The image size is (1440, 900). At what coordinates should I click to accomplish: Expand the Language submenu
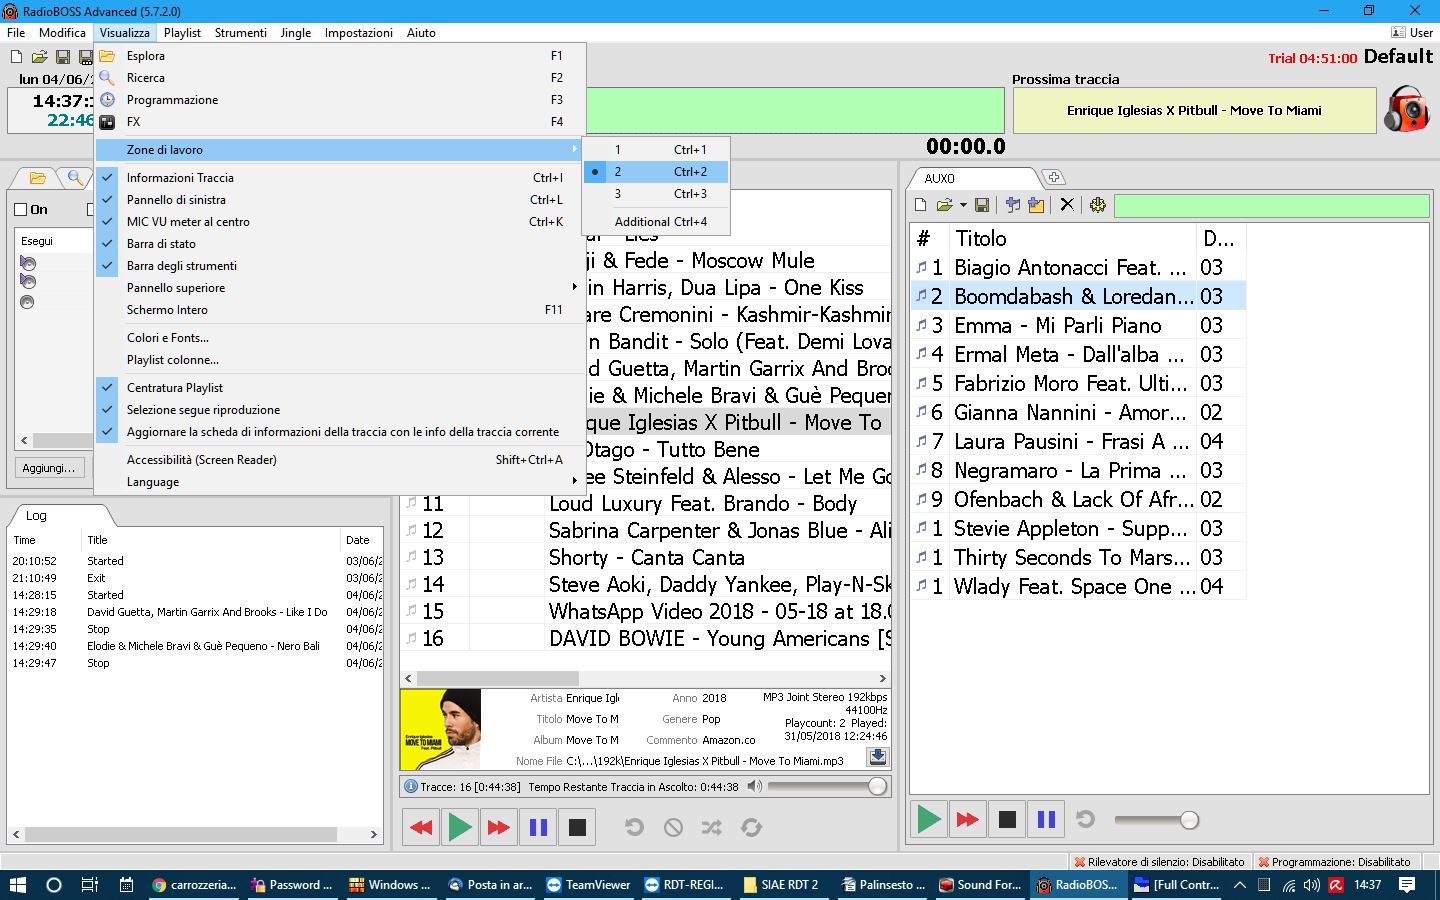(x=340, y=482)
